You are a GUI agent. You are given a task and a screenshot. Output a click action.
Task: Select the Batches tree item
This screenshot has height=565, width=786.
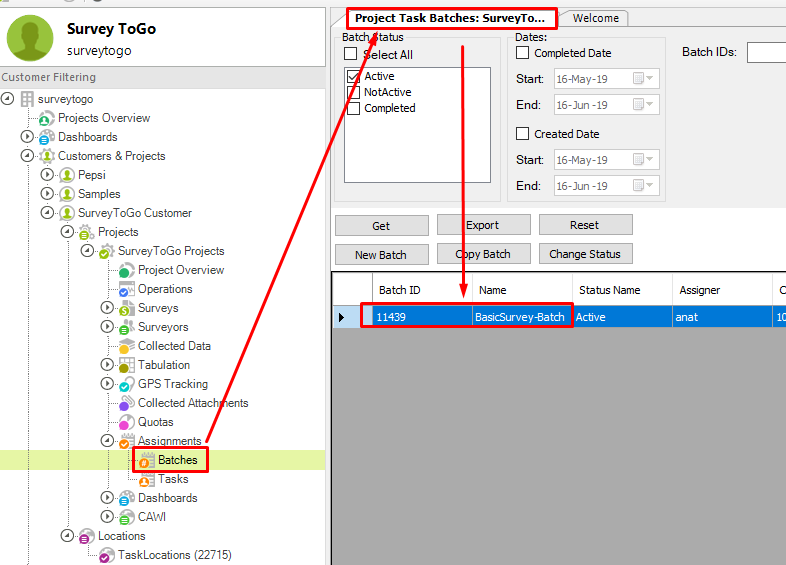[177, 460]
